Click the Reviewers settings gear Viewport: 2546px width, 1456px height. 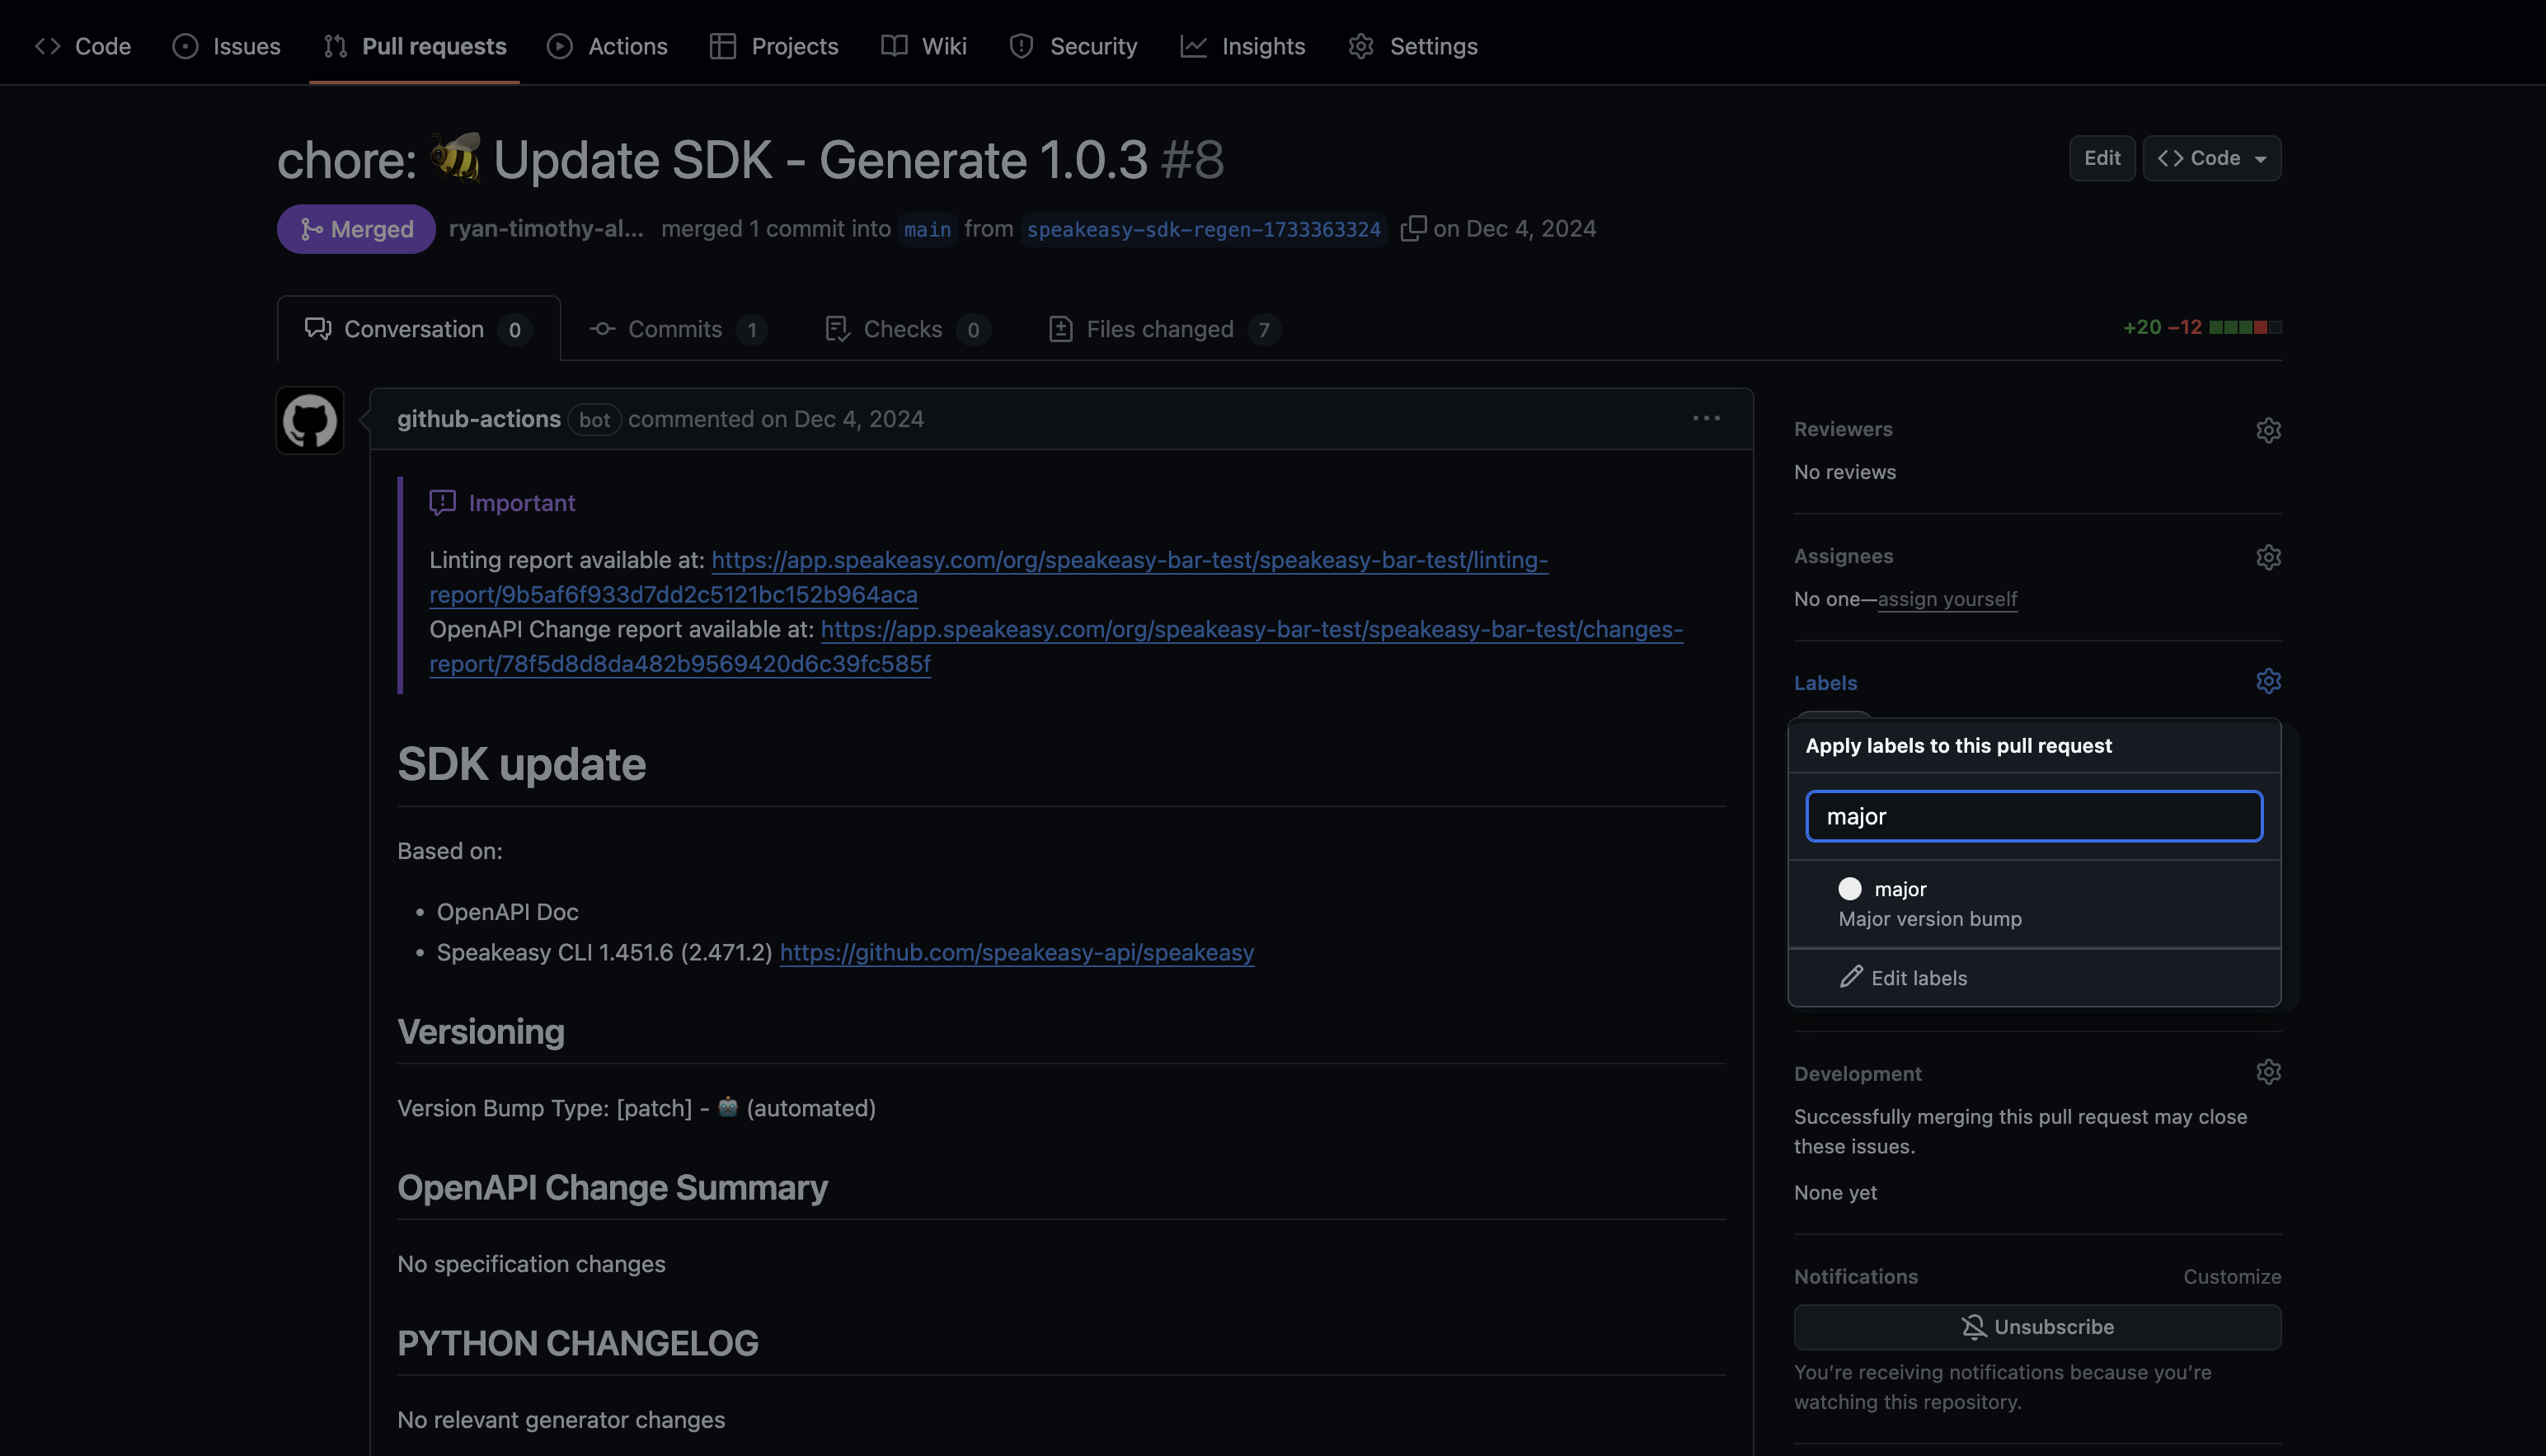[2268, 430]
